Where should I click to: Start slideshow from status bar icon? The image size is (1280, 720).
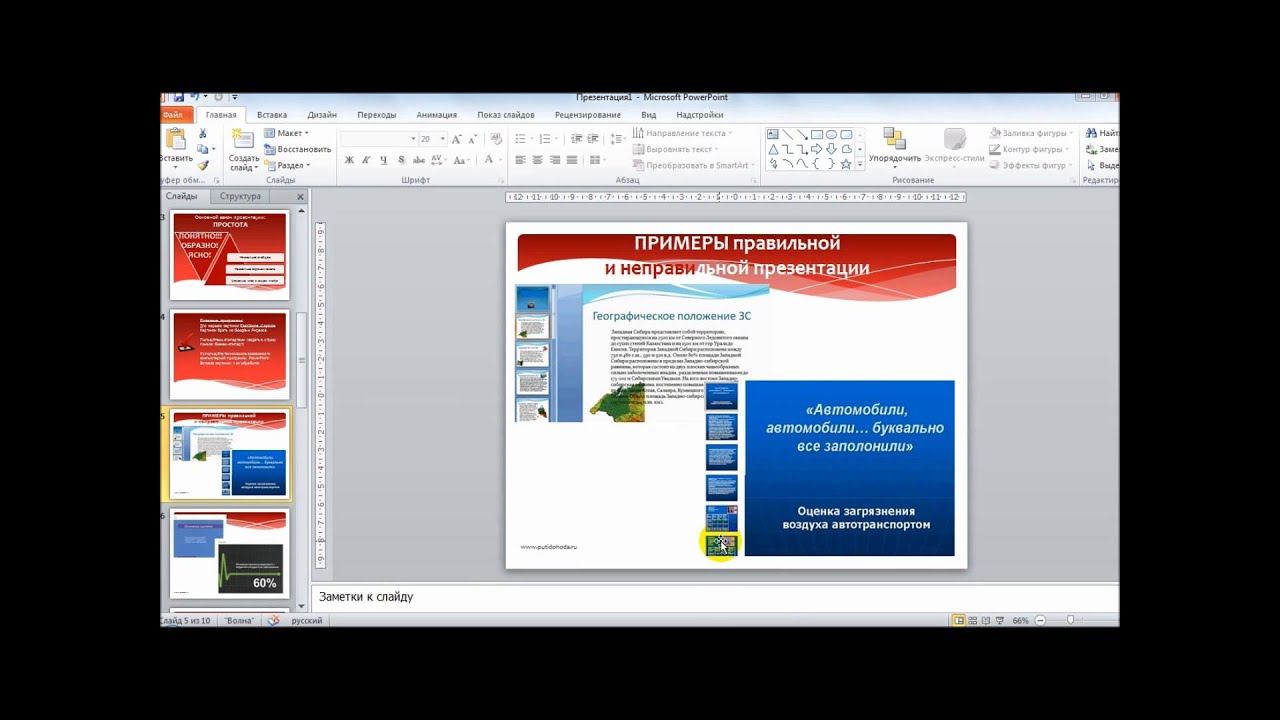click(x=1001, y=620)
